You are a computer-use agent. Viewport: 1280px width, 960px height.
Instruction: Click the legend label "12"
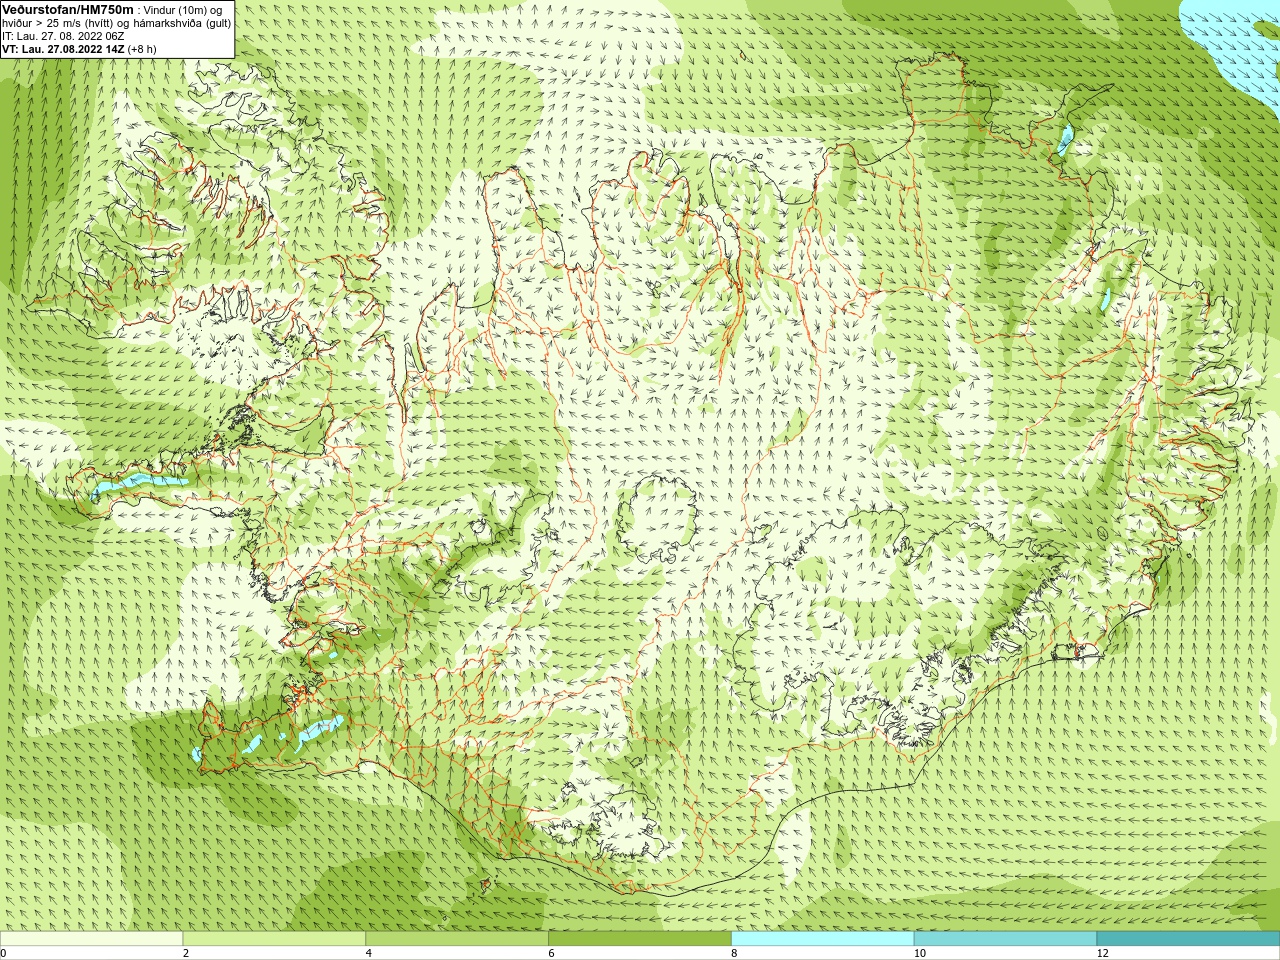click(x=1102, y=953)
